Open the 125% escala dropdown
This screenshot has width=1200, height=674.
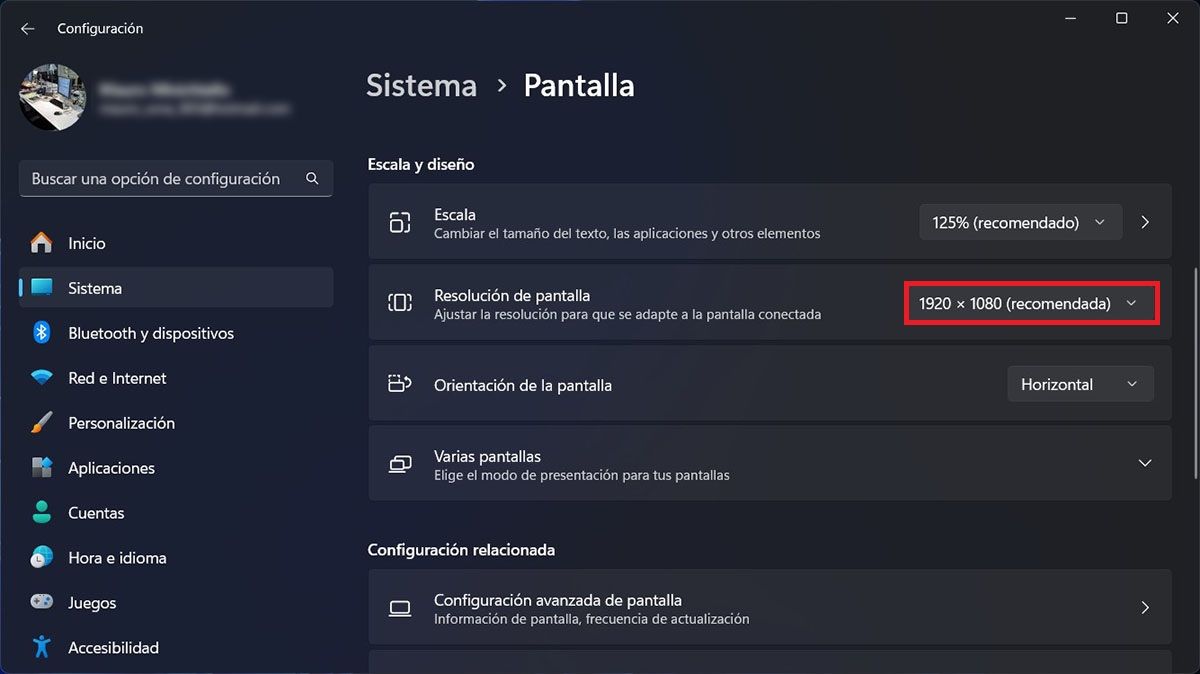tap(1019, 222)
